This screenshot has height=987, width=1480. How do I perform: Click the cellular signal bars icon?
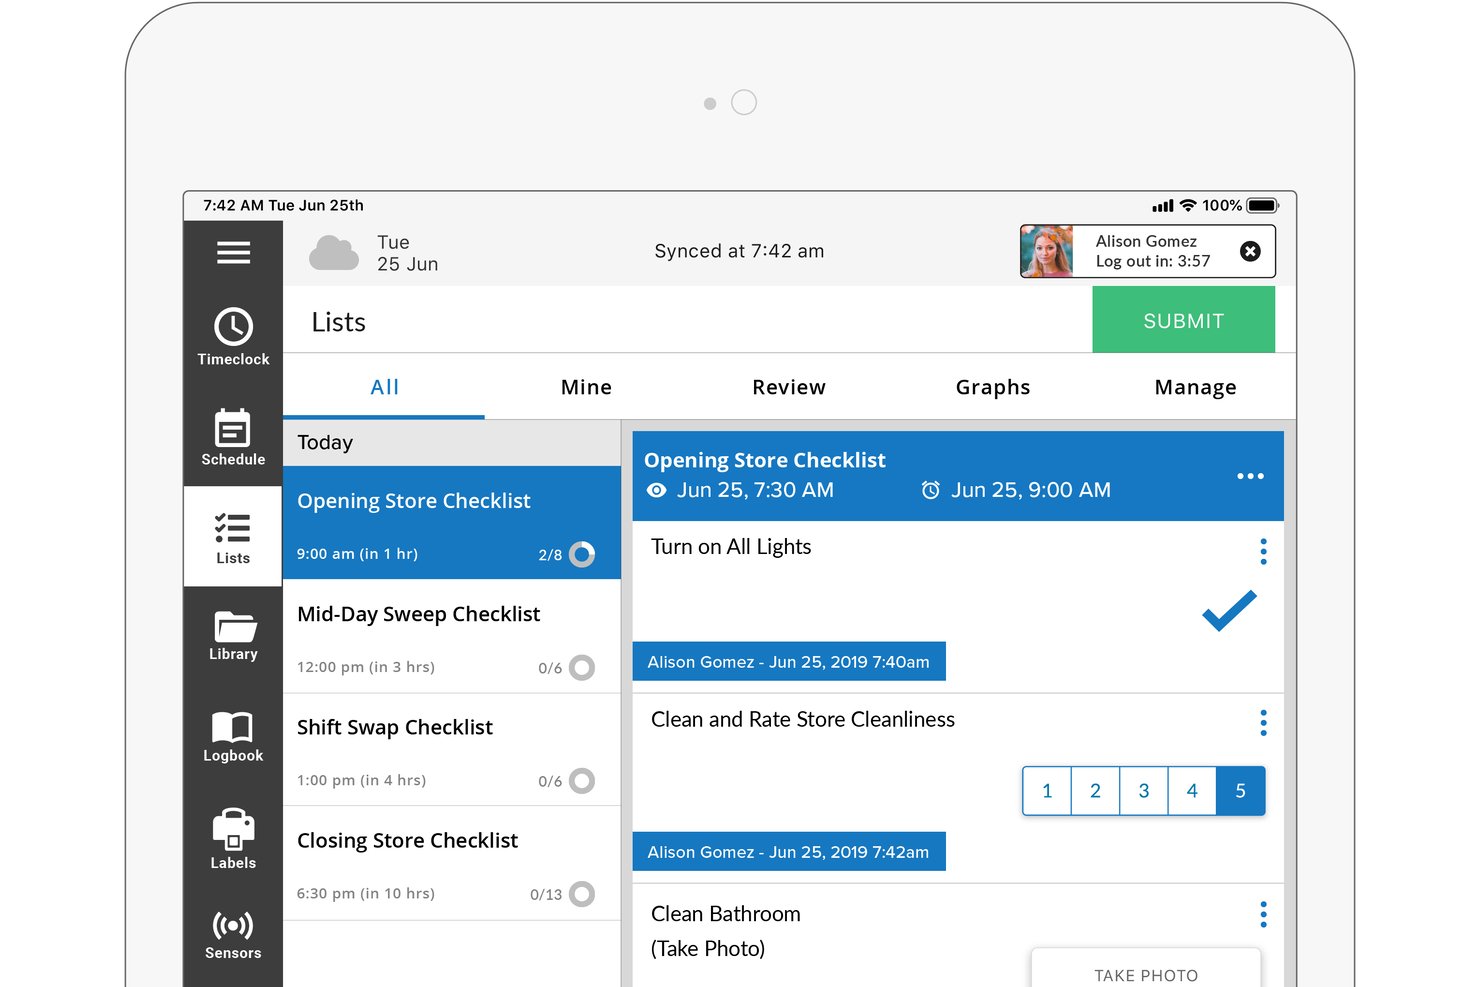[x=1163, y=206]
